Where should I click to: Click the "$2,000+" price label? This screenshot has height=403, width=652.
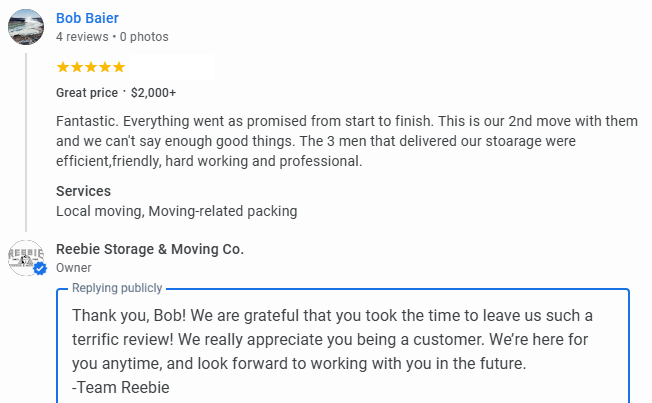click(x=153, y=93)
